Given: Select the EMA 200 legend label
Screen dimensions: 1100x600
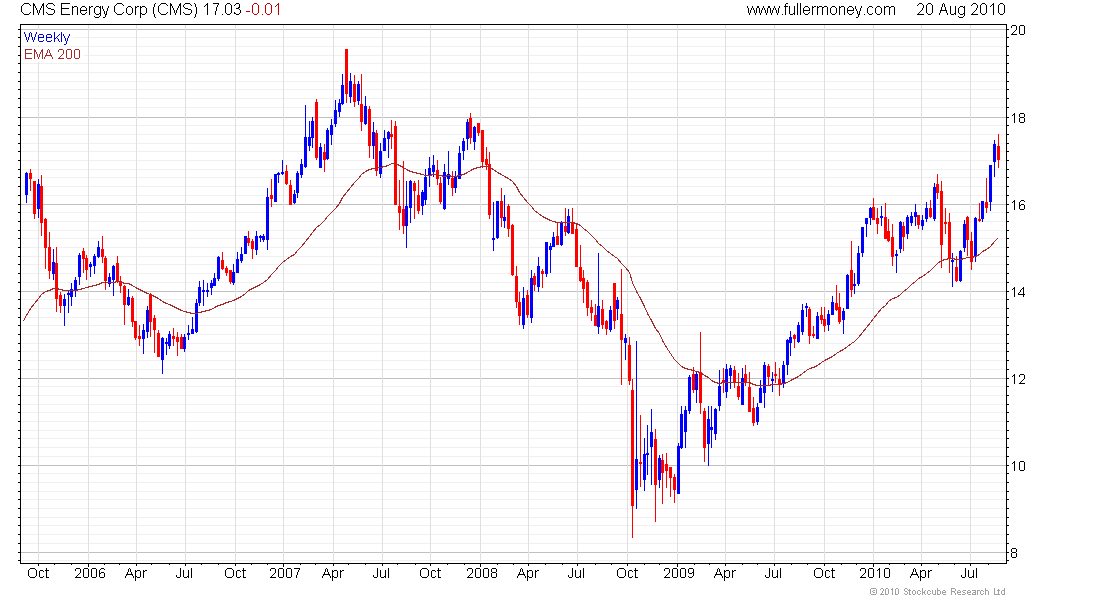Looking at the screenshot, I should point(53,54).
